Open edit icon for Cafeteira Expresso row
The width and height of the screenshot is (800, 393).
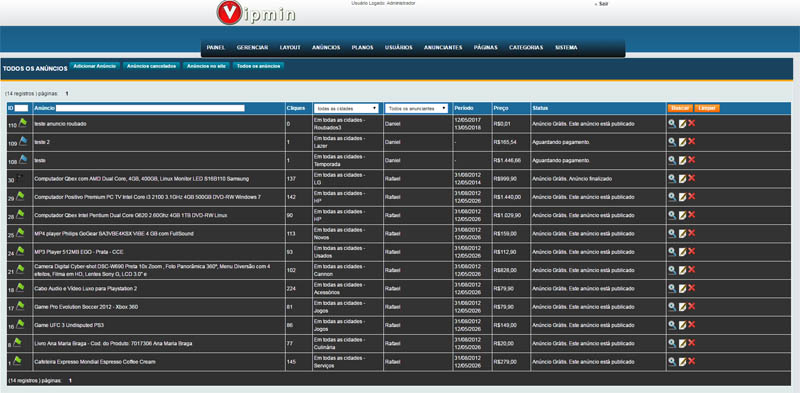(x=682, y=361)
